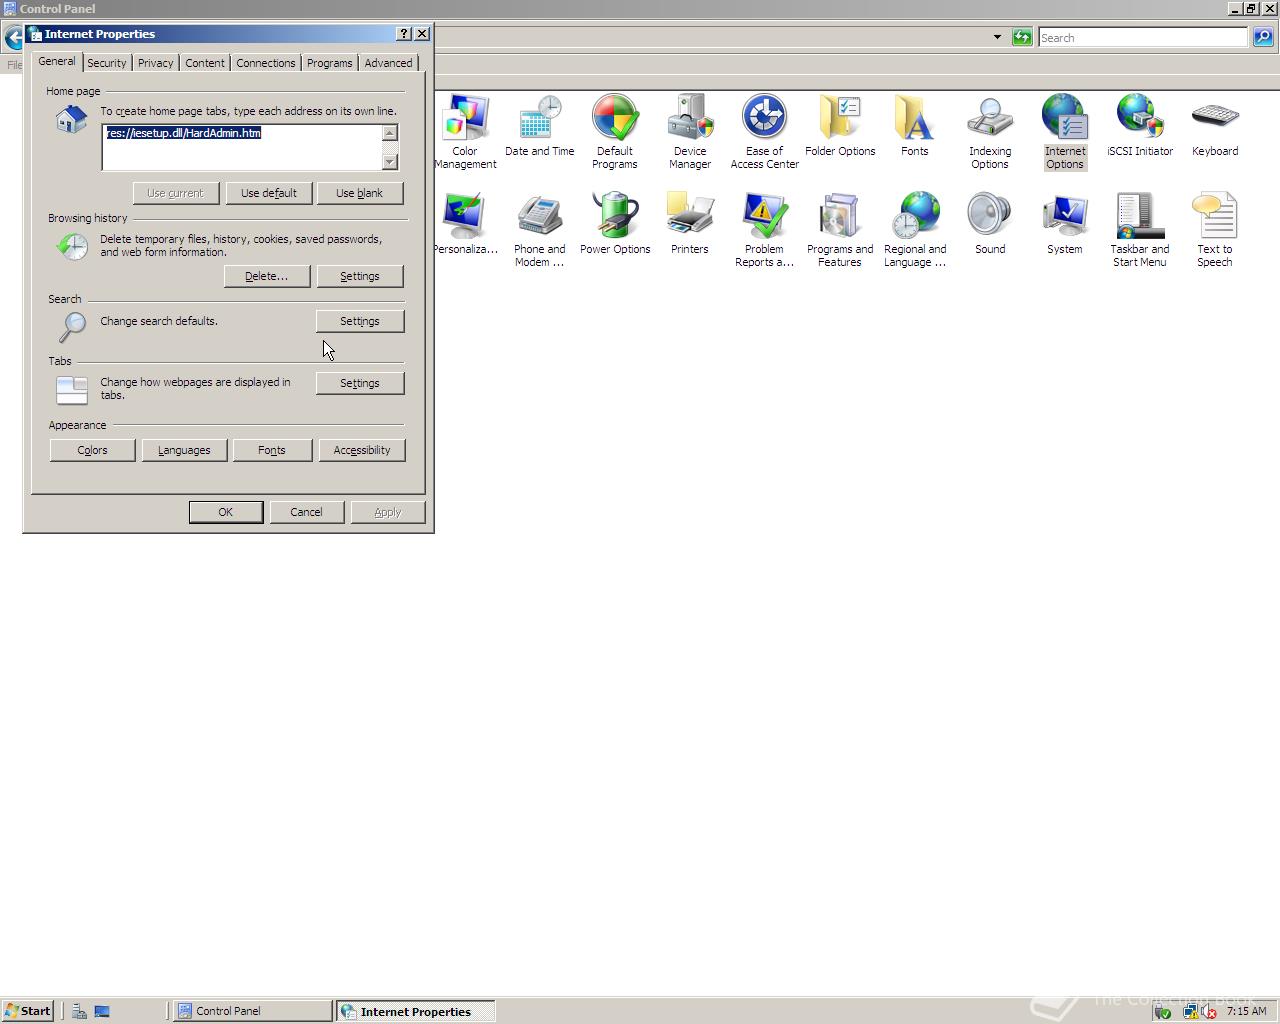Click the Control Panel refresh button
The image size is (1280, 1024).
click(x=1021, y=37)
